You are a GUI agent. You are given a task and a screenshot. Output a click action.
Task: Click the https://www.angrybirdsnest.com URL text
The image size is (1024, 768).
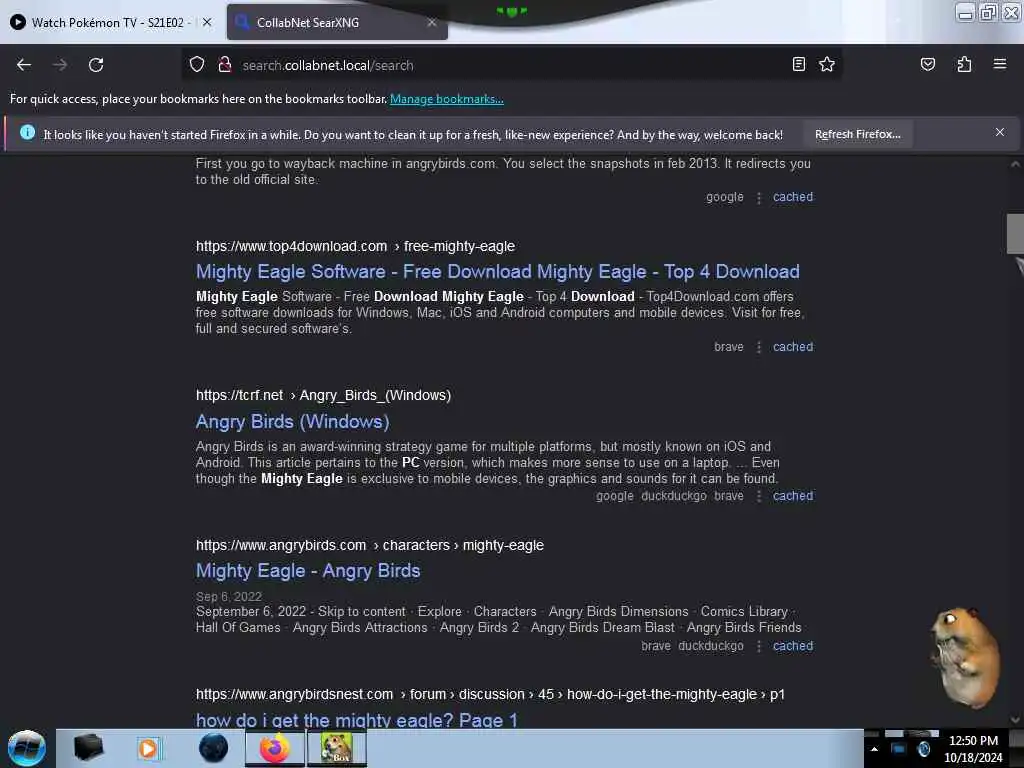pyautogui.click(x=295, y=694)
